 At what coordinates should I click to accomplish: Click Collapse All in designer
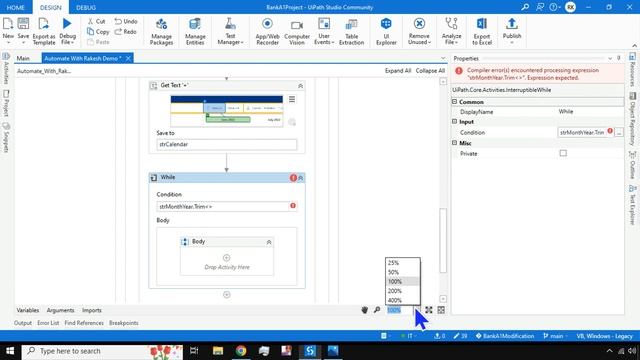[430, 71]
